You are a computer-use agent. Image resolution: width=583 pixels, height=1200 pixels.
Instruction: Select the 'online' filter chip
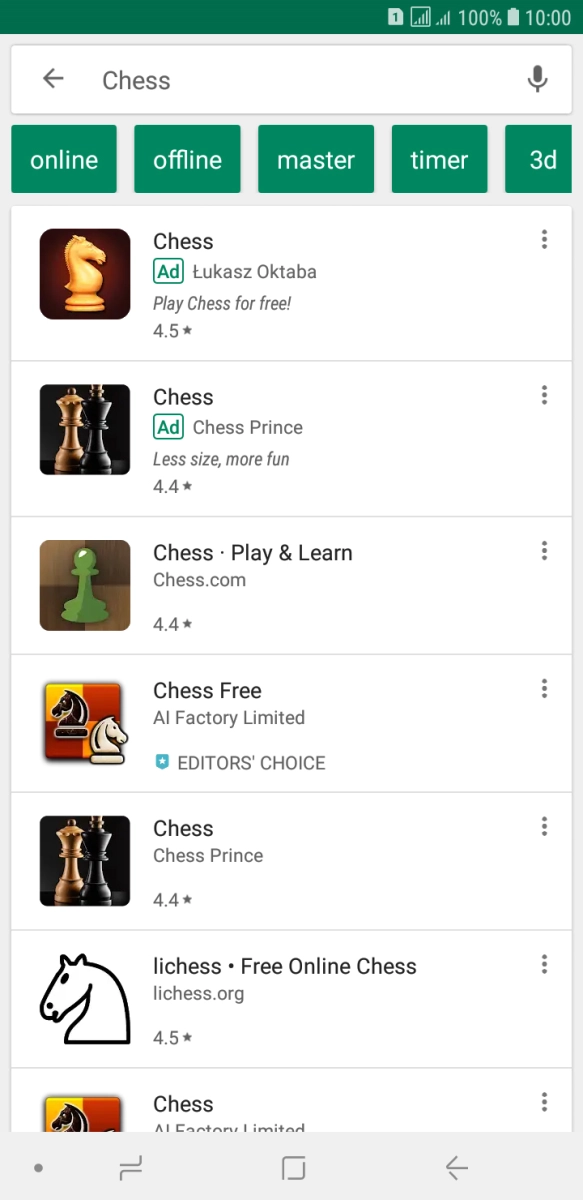coord(63,158)
